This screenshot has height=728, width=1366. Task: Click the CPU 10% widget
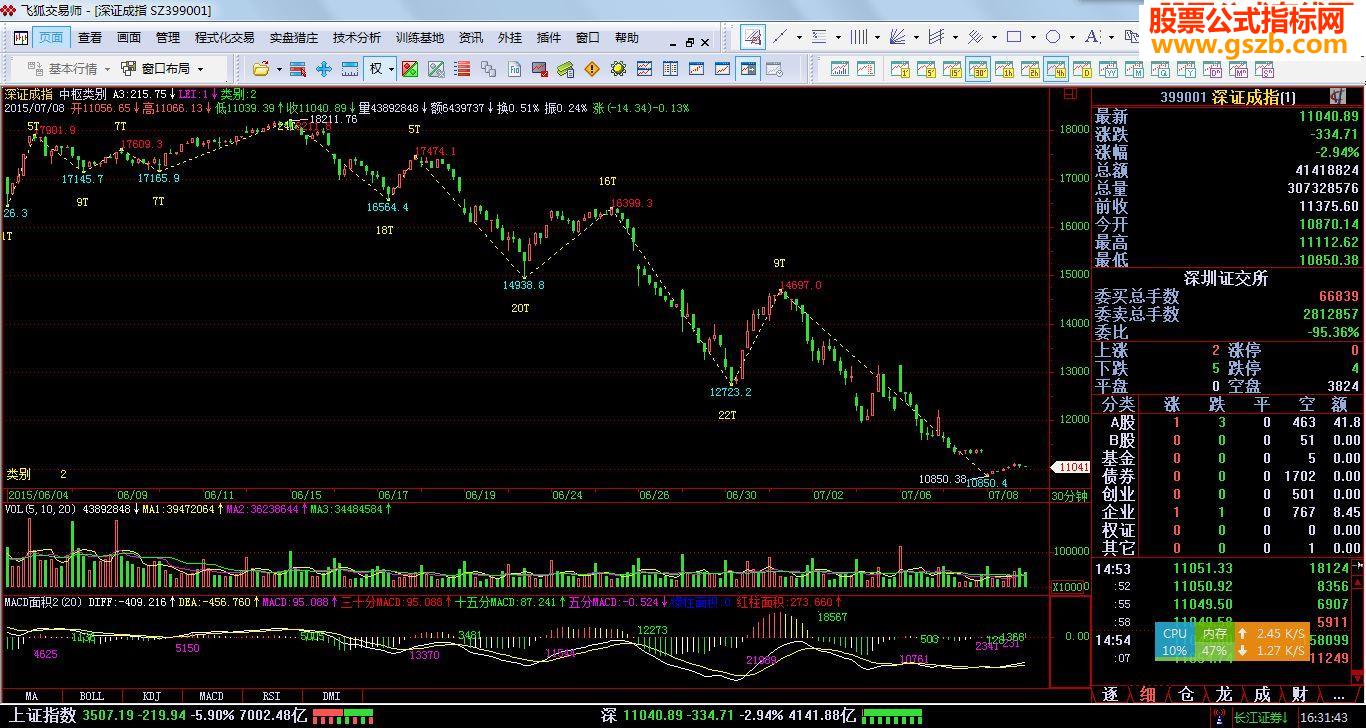tap(1175, 641)
